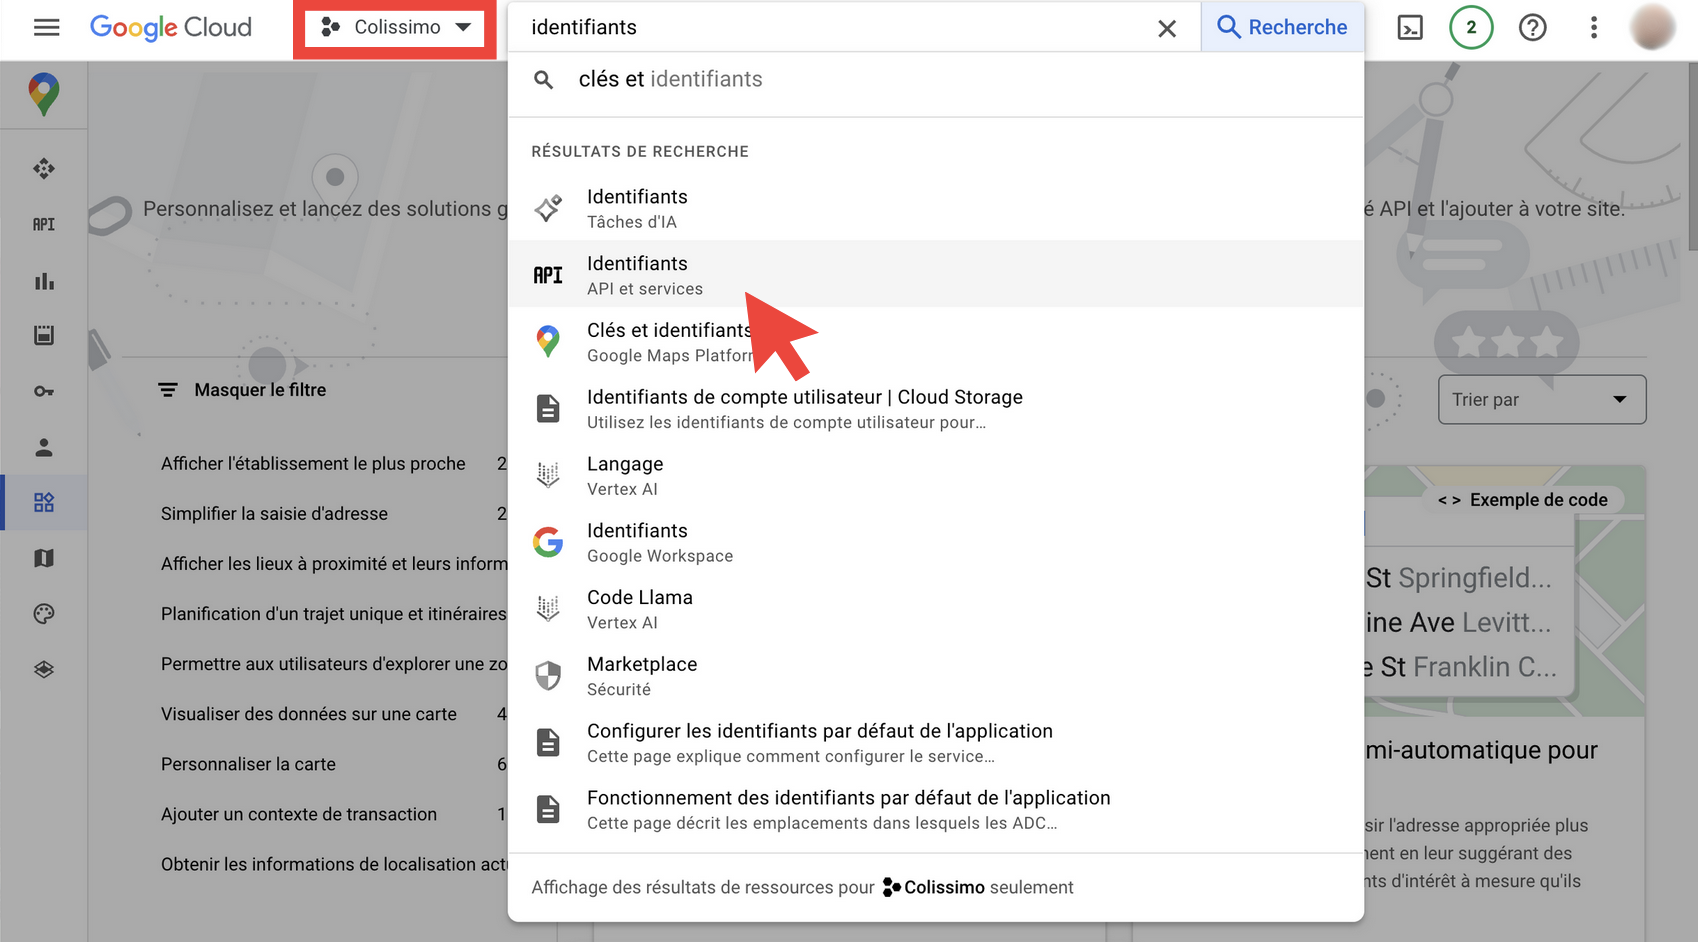Click the sparkle icon beside Tâches d'IA result

click(548, 208)
